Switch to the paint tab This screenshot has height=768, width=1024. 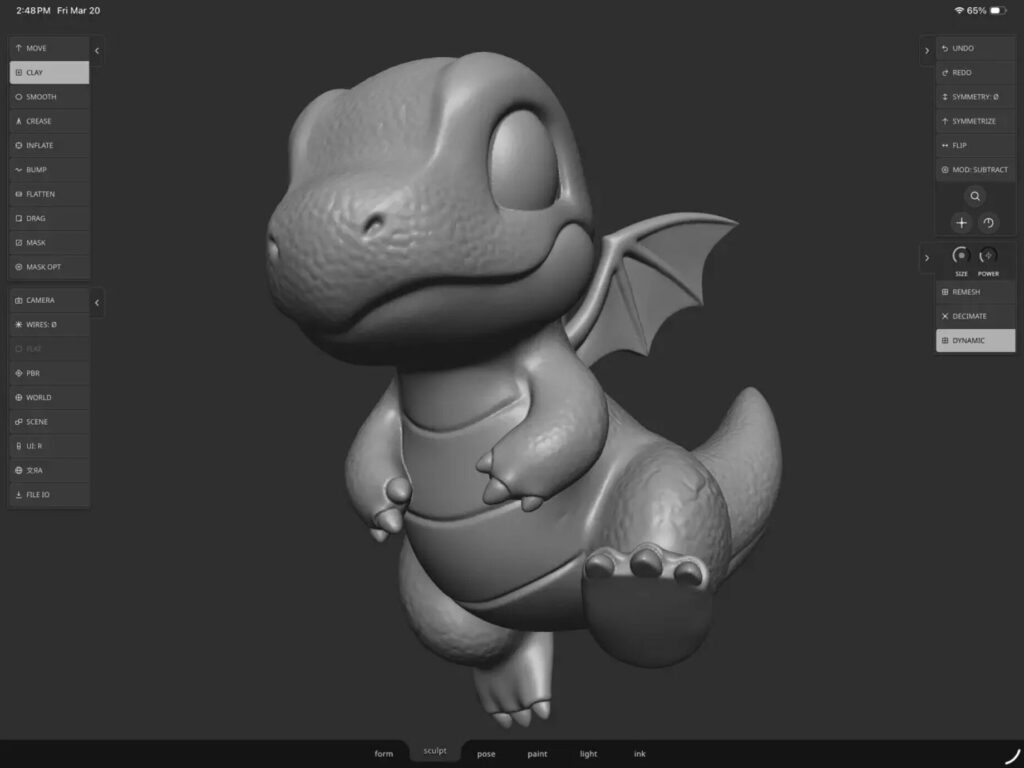(x=537, y=753)
